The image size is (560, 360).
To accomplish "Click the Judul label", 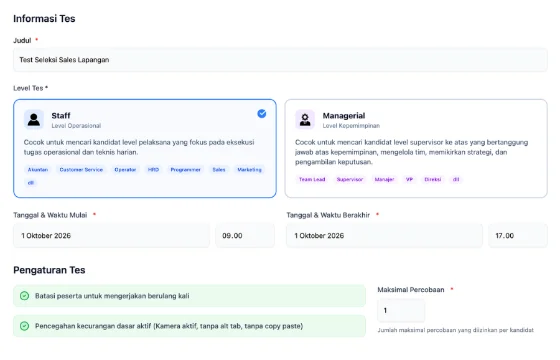I will pos(22,40).
